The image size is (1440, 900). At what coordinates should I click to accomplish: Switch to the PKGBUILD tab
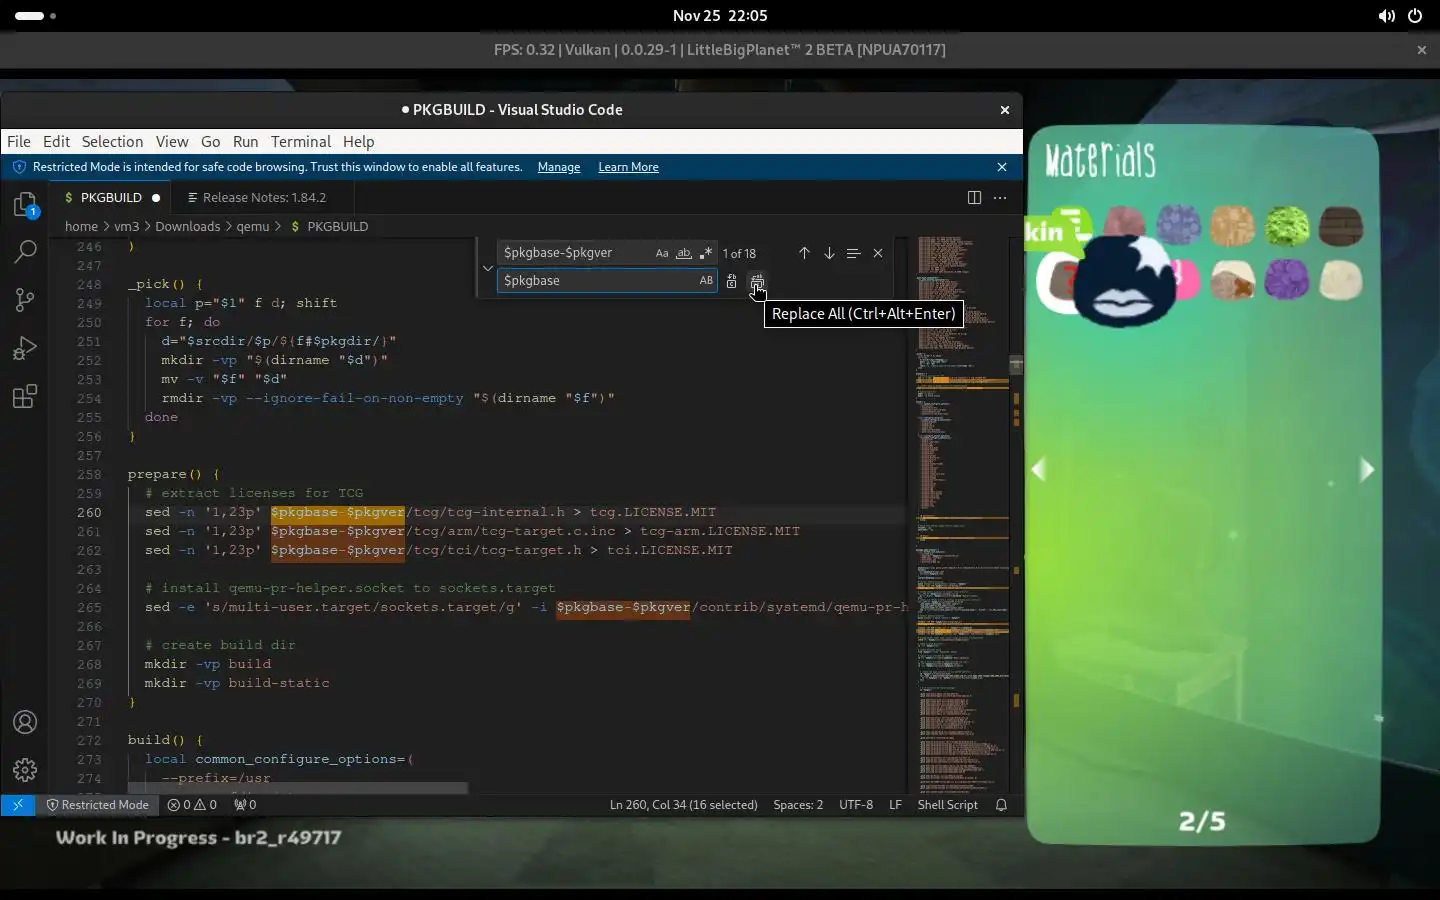coord(111,198)
